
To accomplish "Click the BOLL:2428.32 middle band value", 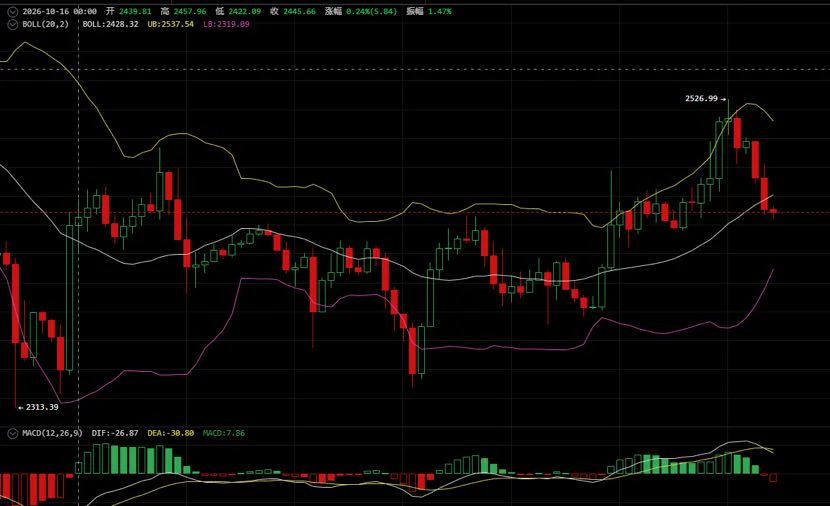I will click(x=111, y=24).
